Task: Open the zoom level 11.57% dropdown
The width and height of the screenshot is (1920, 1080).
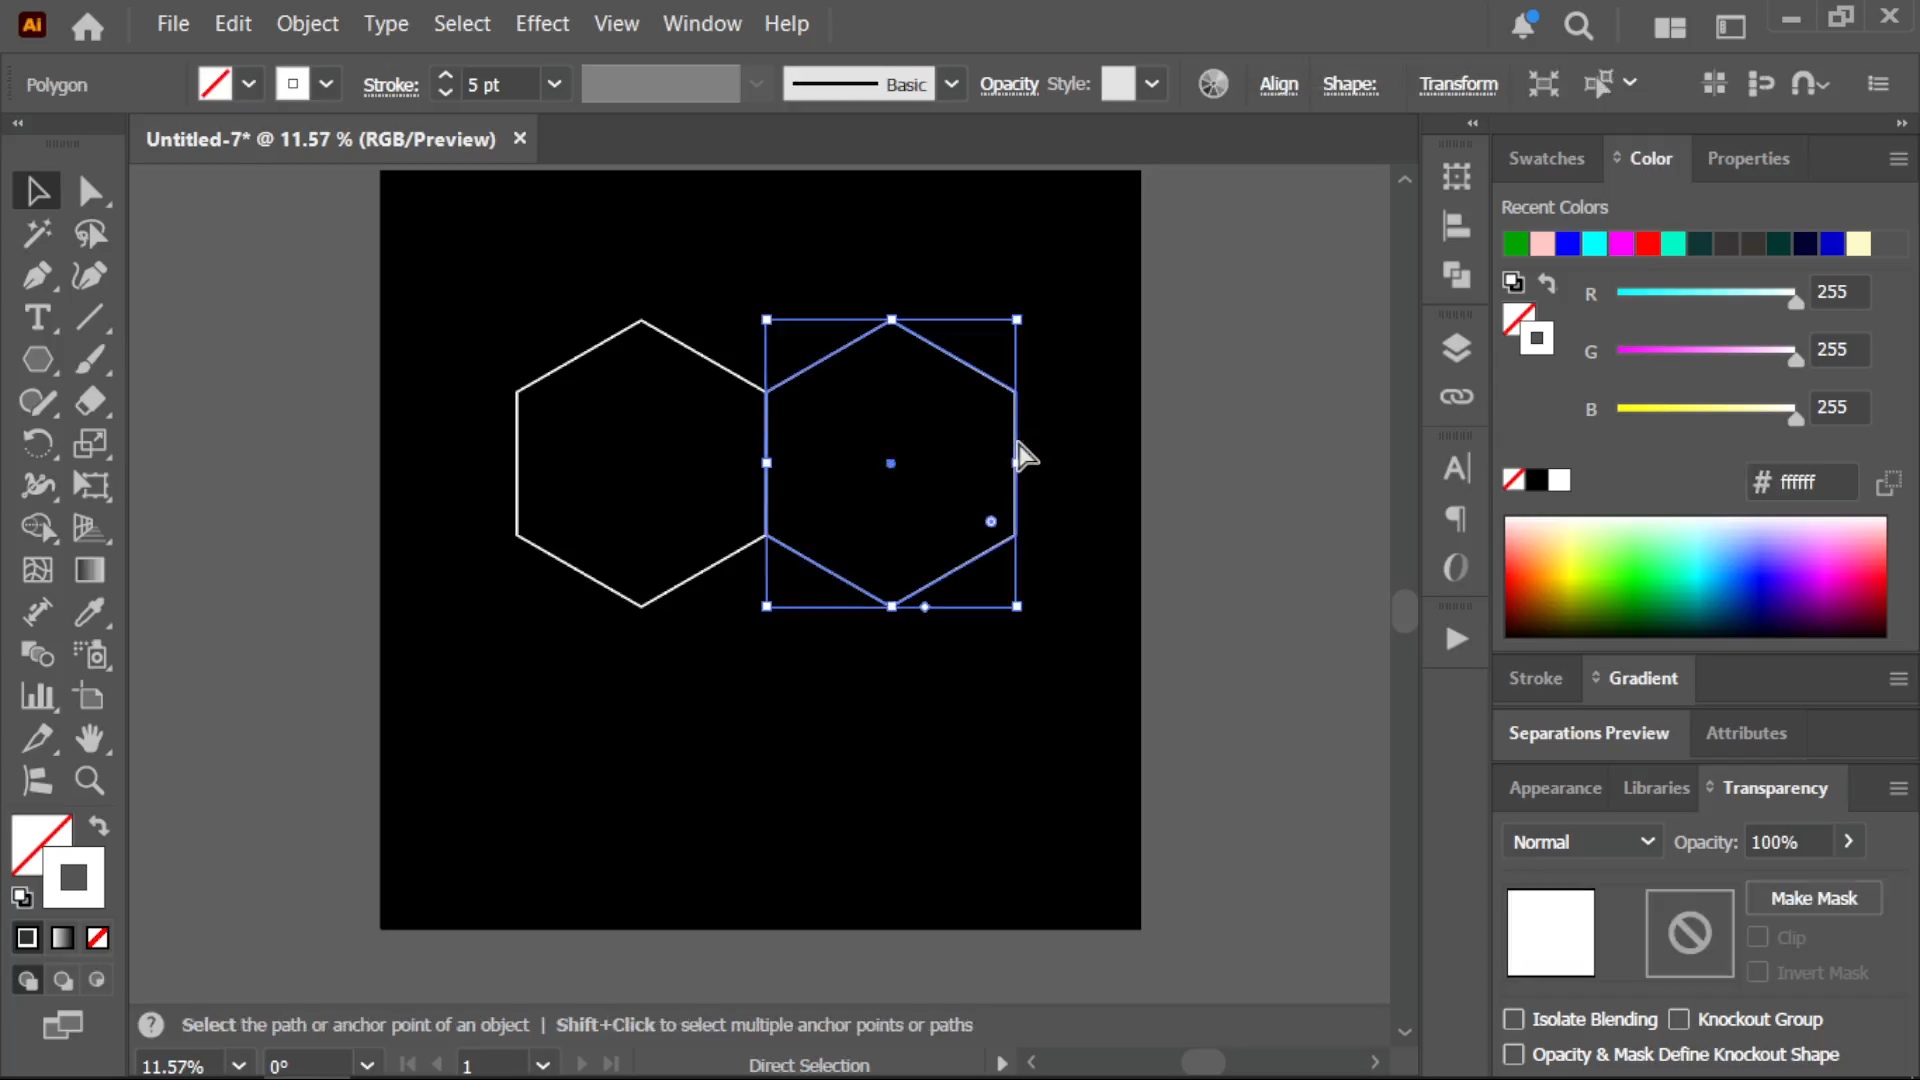Action: coord(239,1065)
